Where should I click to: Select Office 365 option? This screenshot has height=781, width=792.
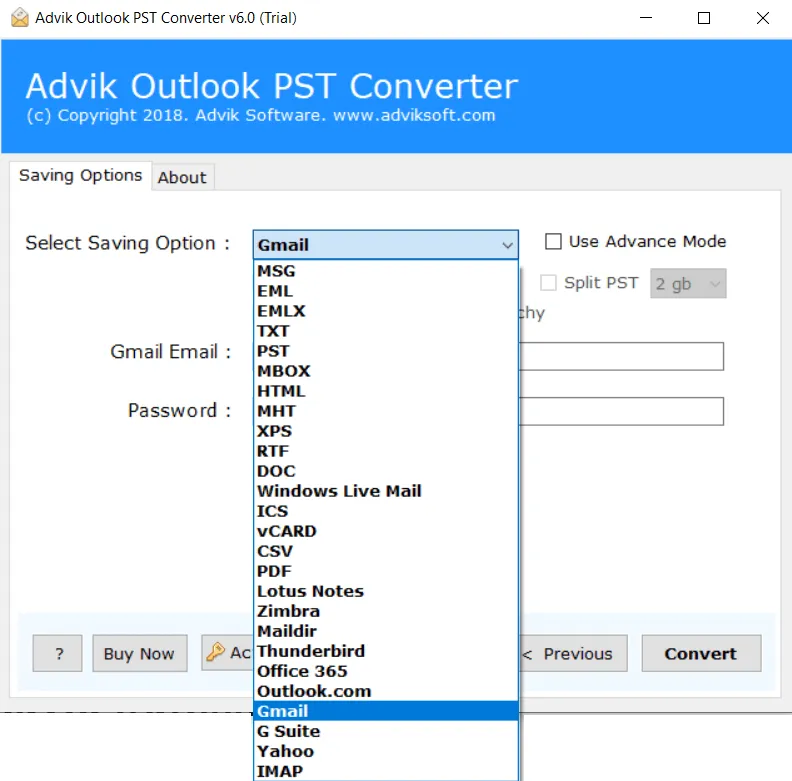click(386, 671)
